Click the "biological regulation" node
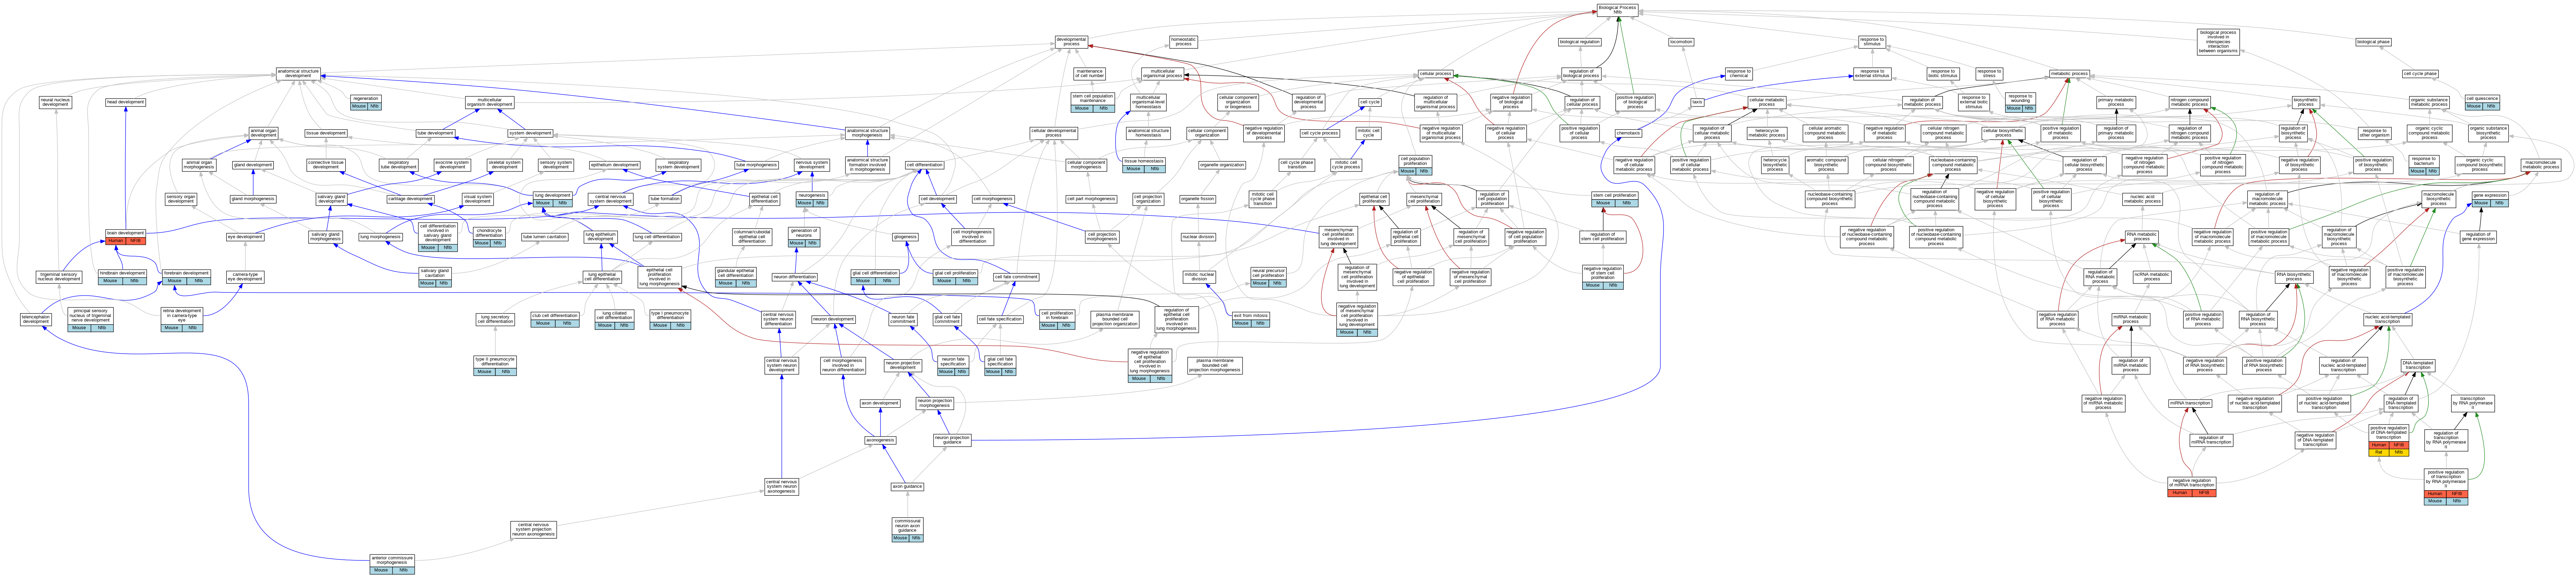The height and width of the screenshot is (578, 2576). click(x=1580, y=42)
